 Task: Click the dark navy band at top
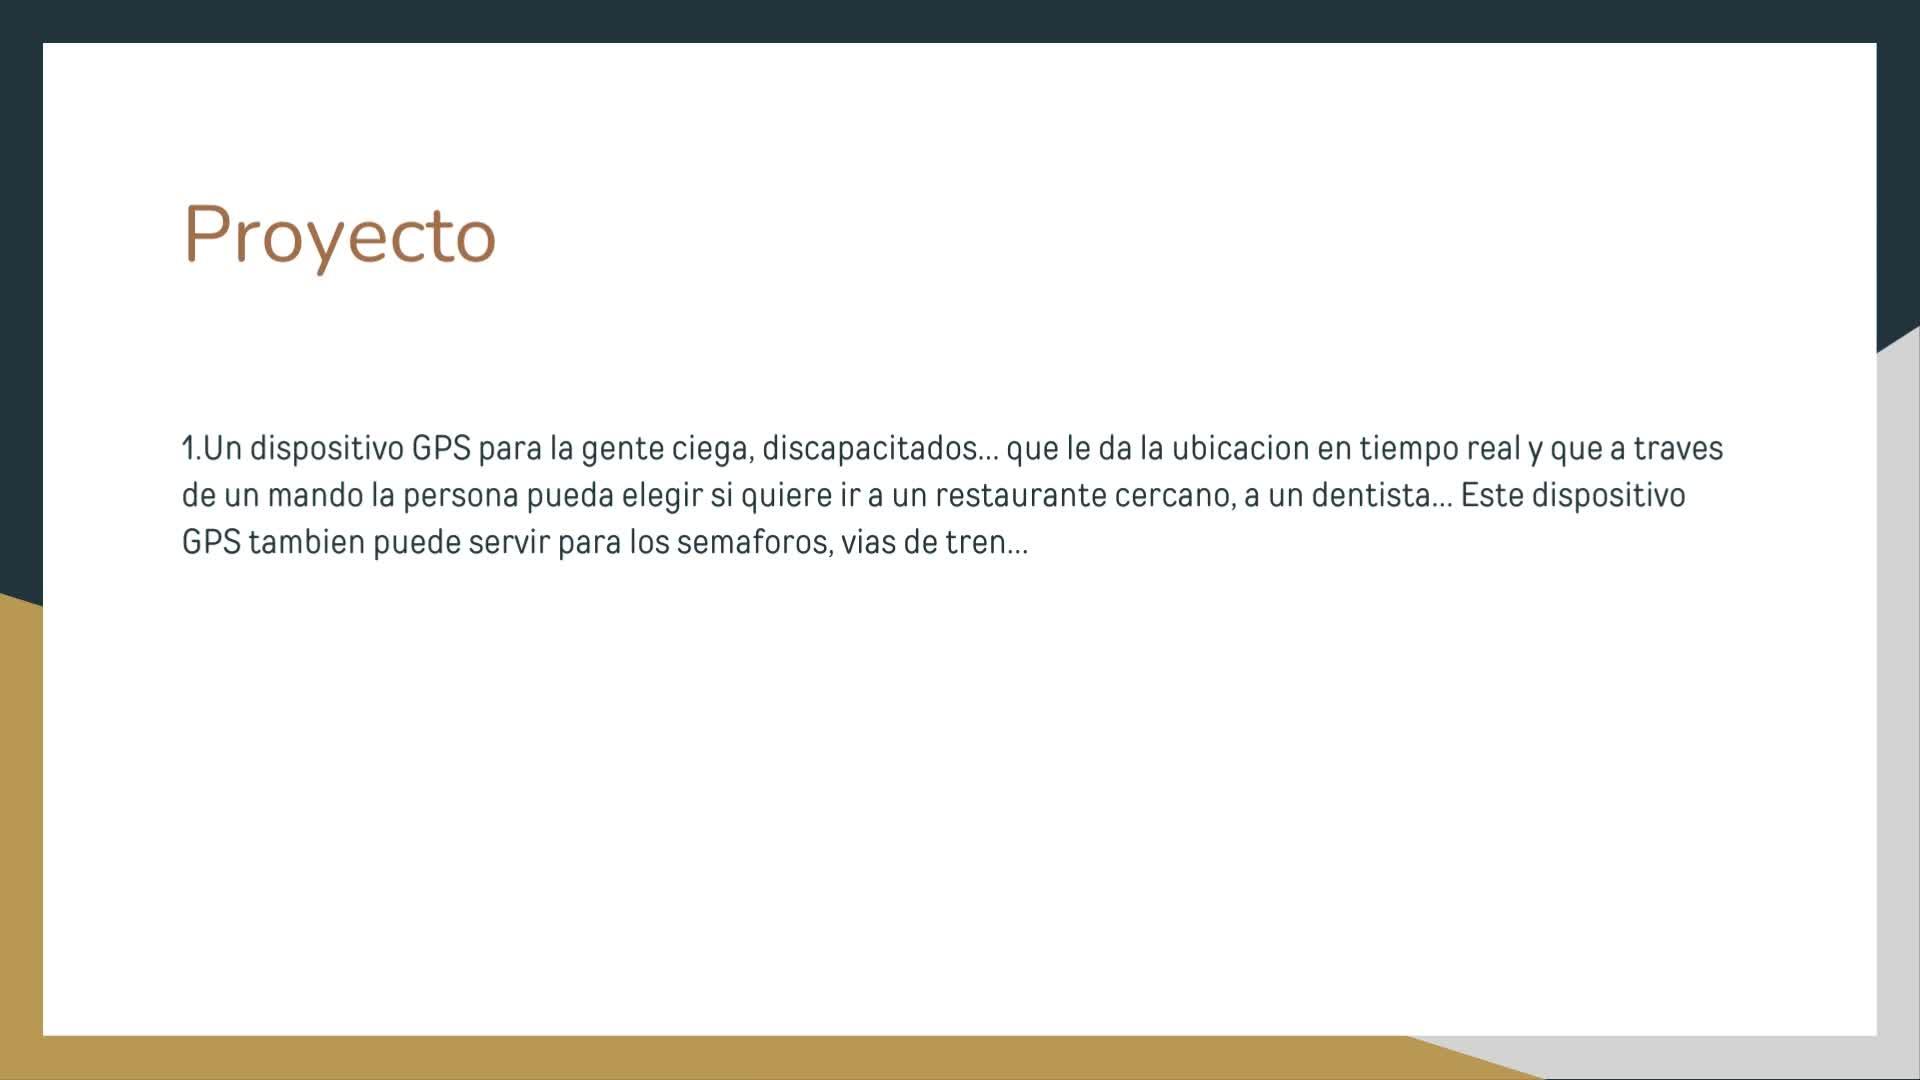(960, 20)
